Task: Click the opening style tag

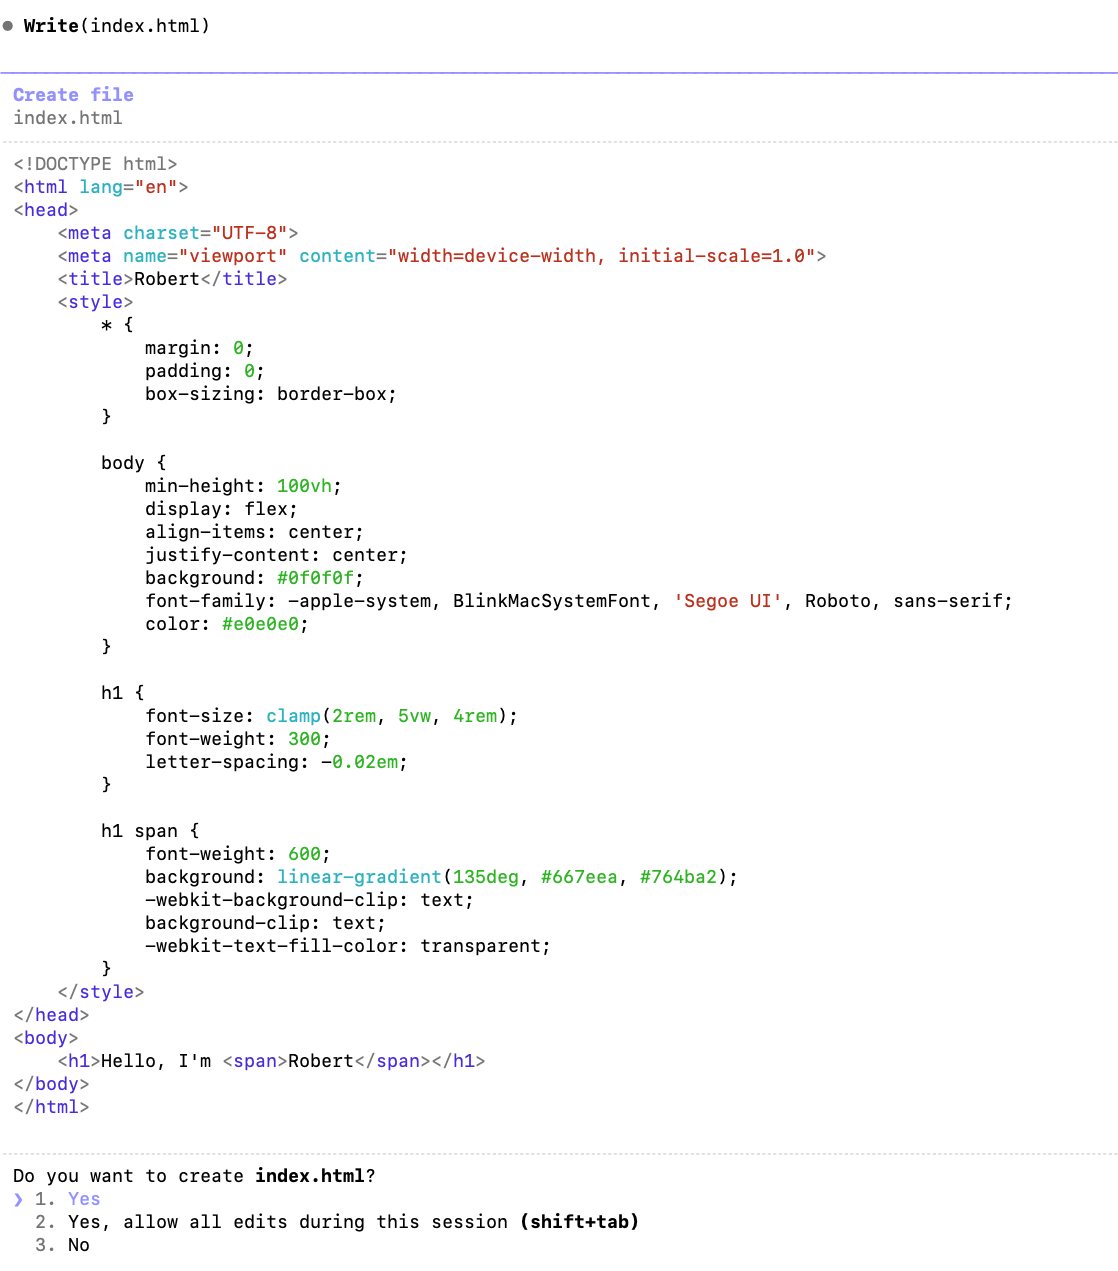Action: pyautogui.click(x=95, y=302)
